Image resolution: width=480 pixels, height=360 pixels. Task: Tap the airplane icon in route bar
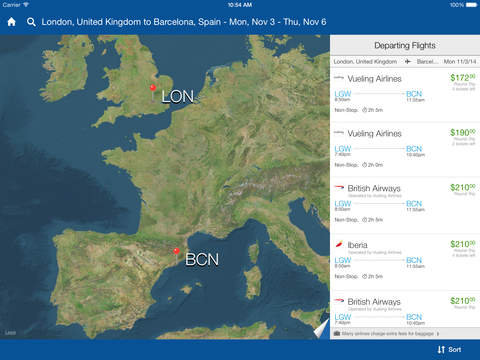(x=407, y=61)
